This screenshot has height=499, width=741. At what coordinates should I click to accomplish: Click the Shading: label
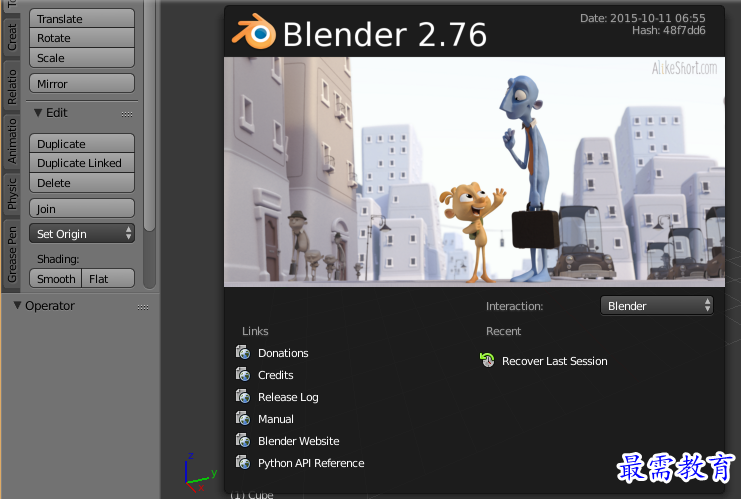(x=58, y=259)
